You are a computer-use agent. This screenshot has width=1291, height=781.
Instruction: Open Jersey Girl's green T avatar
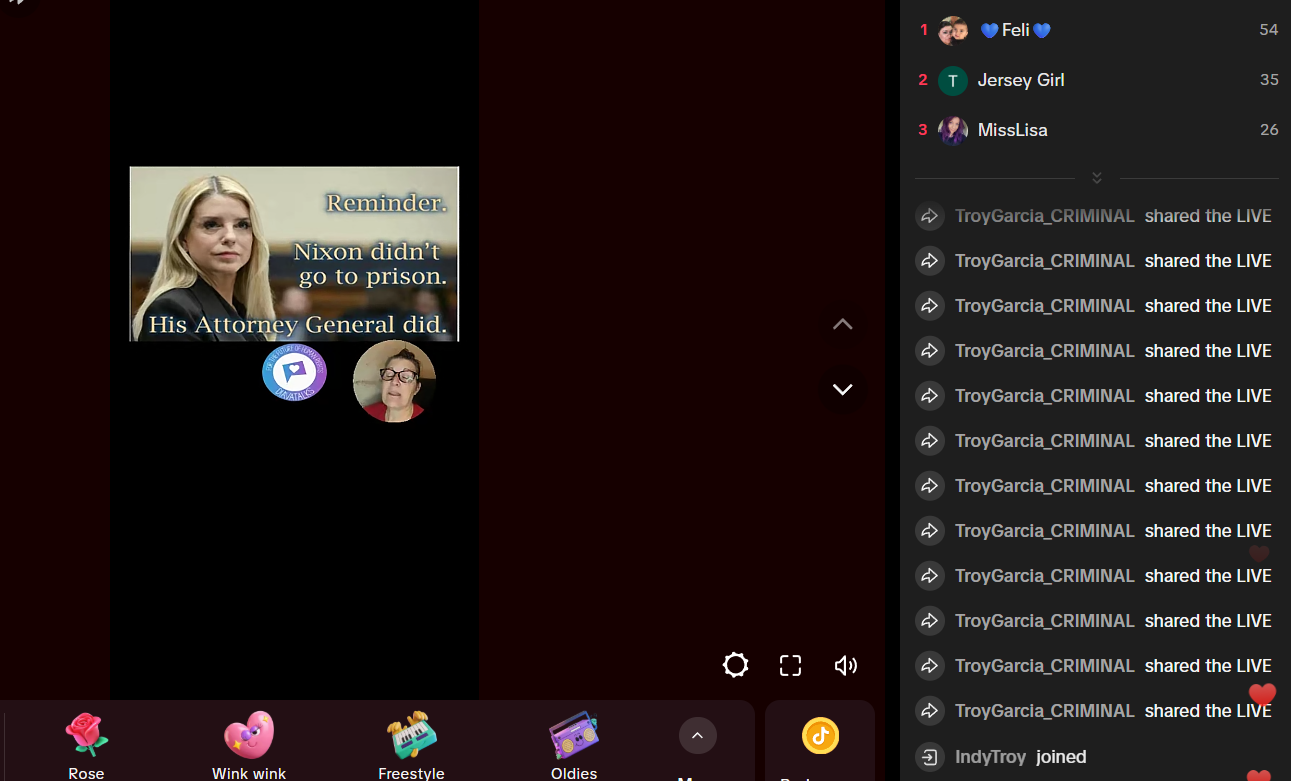click(953, 80)
